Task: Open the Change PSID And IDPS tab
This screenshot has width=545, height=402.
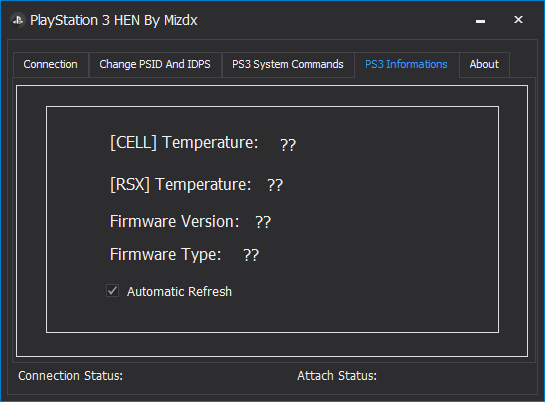Action: click(x=155, y=65)
